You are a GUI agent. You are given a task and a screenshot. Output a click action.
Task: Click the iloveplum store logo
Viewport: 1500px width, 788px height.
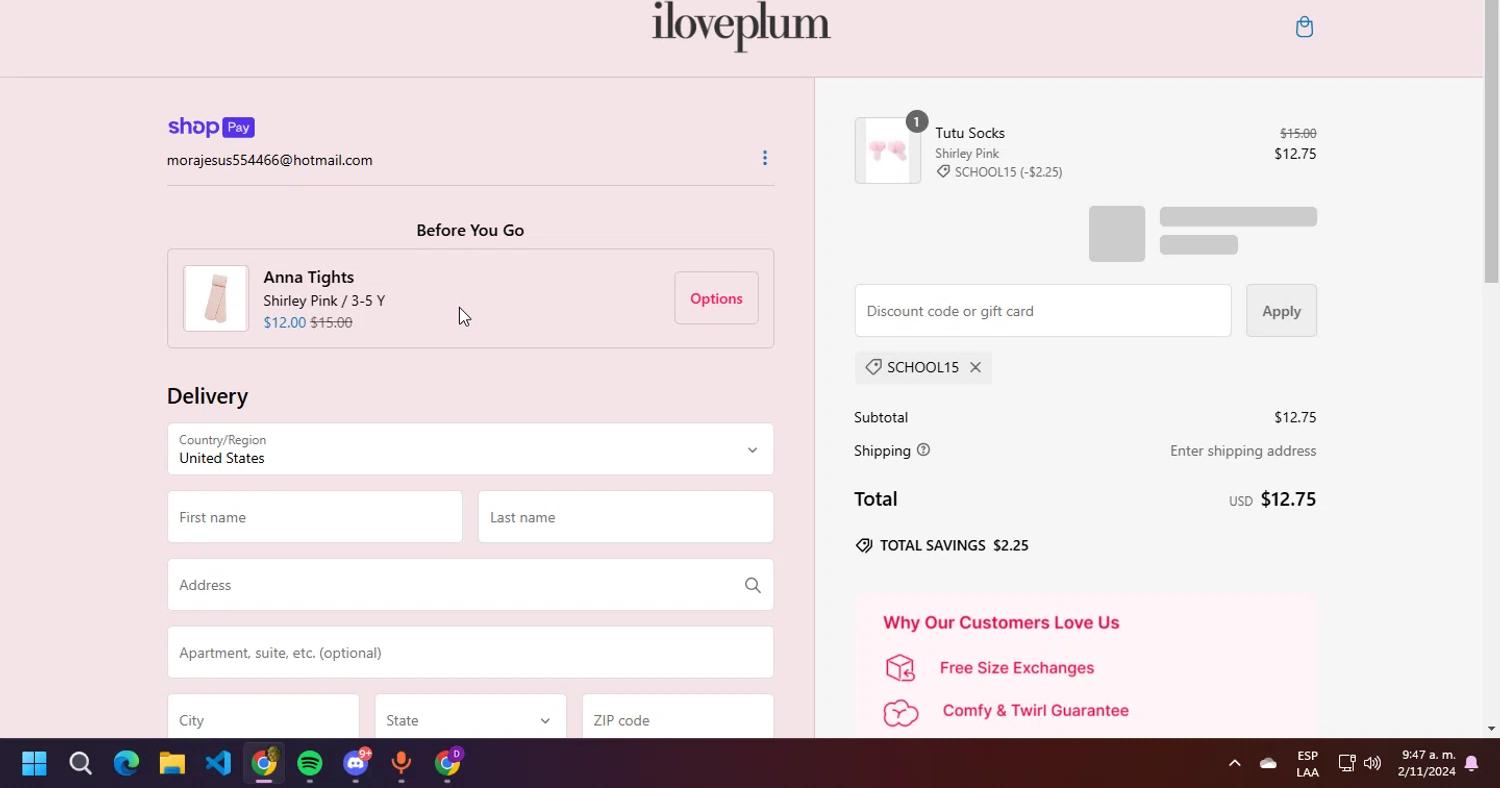(741, 26)
